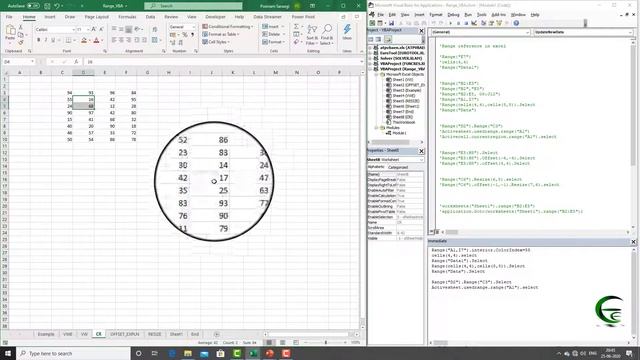Click the Undo arrow in Excel title bar

[x=57, y=6]
